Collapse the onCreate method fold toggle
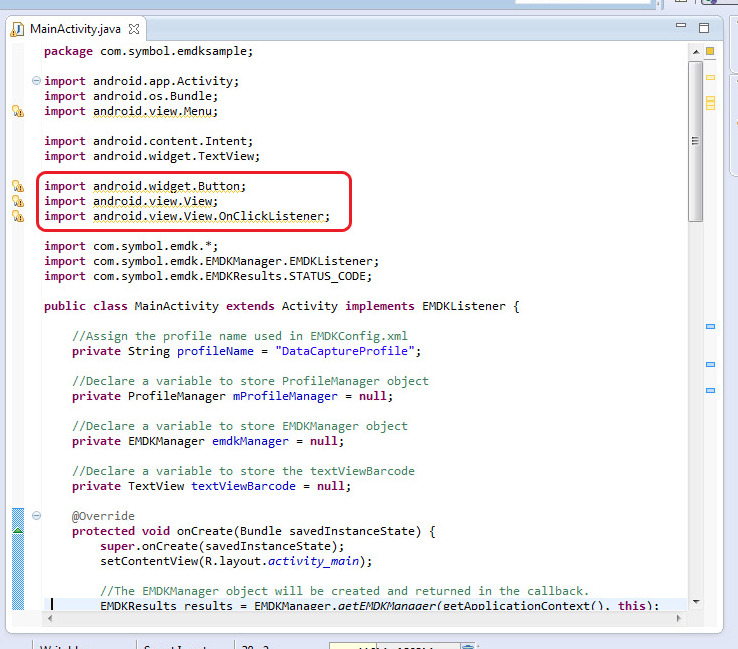The height and width of the screenshot is (649, 738). point(37,516)
